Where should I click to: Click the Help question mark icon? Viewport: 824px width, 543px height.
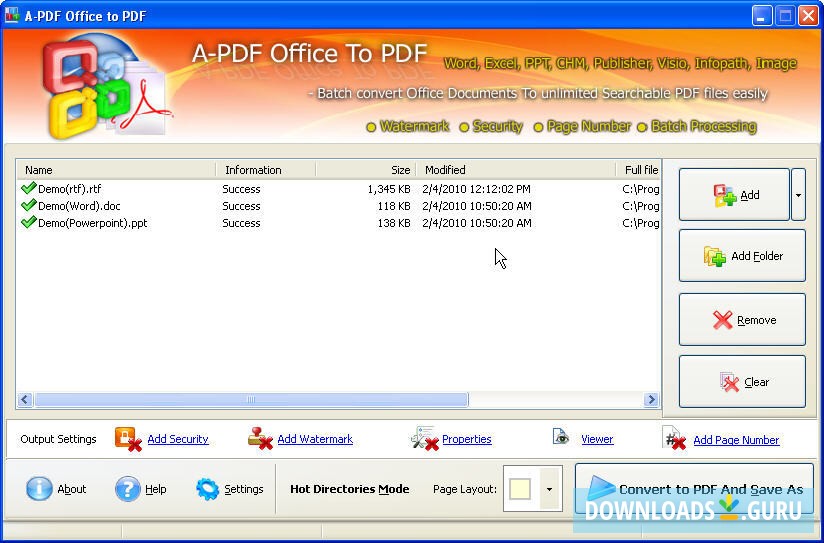pyautogui.click(x=128, y=489)
